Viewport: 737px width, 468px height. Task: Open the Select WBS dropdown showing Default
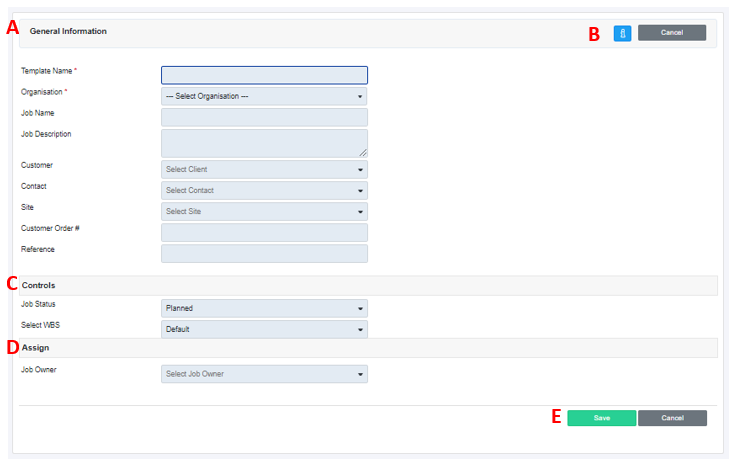[x=264, y=329]
